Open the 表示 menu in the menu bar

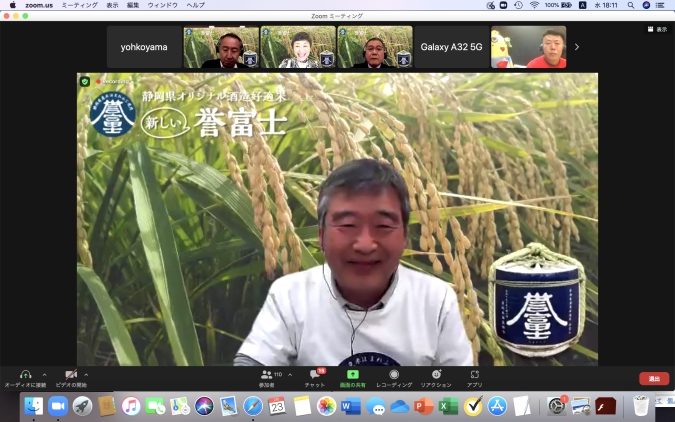(112, 5)
